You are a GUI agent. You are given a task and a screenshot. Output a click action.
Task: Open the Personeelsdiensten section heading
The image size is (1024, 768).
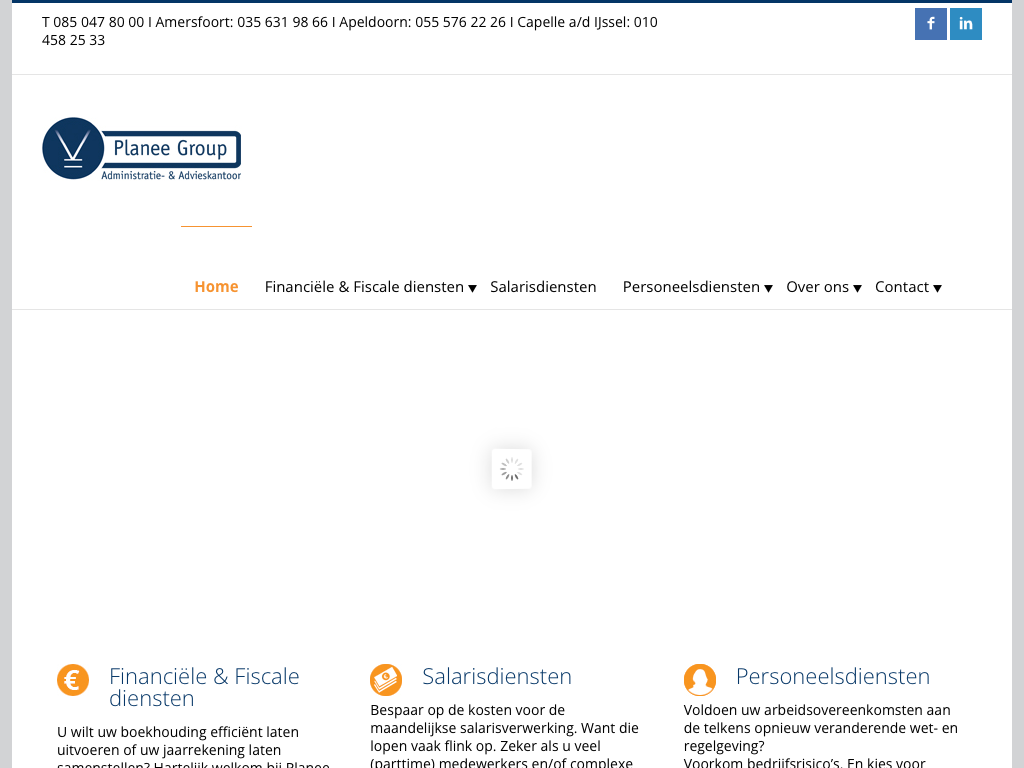click(x=833, y=677)
